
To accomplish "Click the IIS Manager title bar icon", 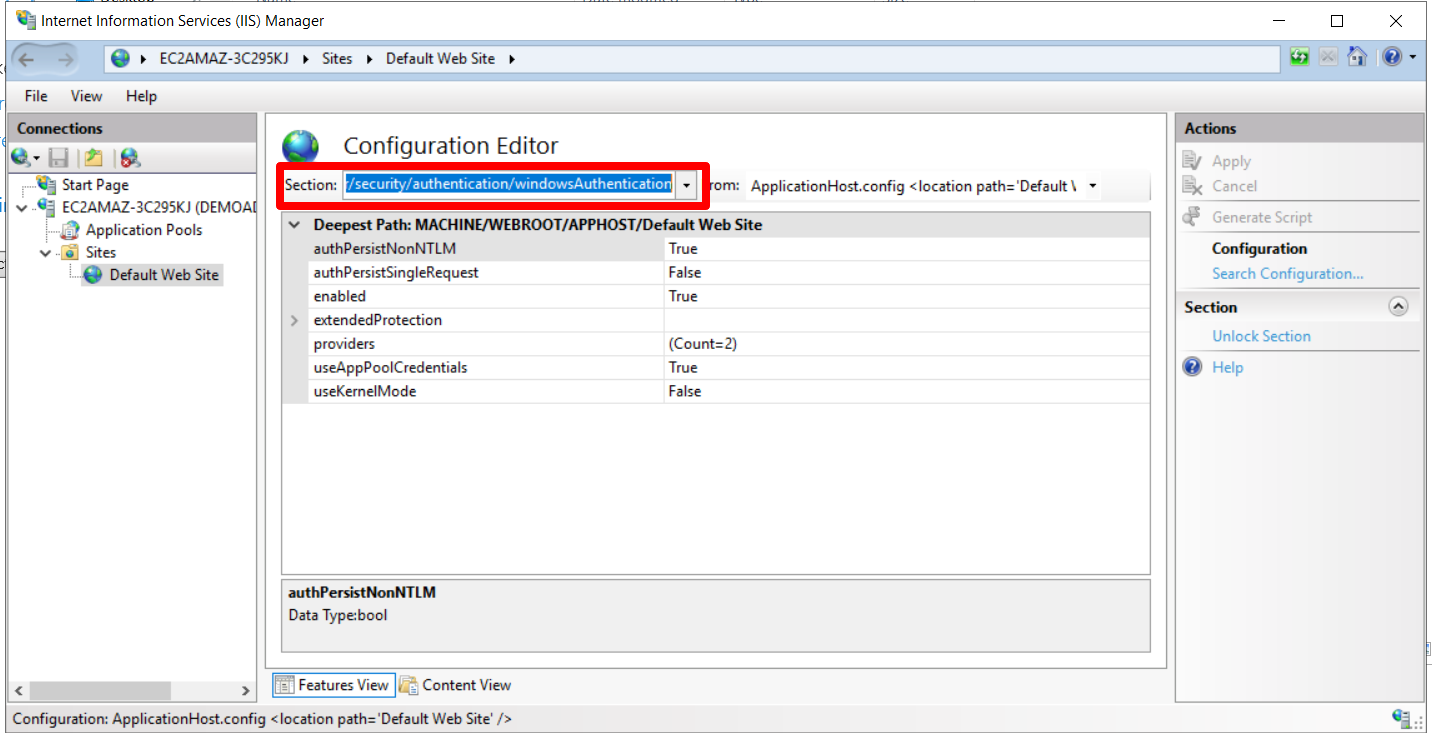I will (25, 20).
